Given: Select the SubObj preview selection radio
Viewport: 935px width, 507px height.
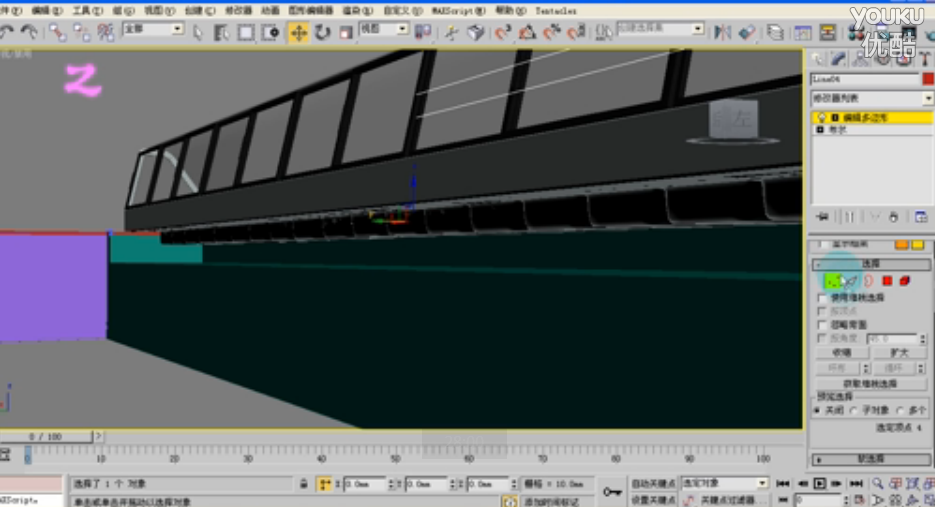Looking at the screenshot, I should pyautogui.click(x=853, y=410).
